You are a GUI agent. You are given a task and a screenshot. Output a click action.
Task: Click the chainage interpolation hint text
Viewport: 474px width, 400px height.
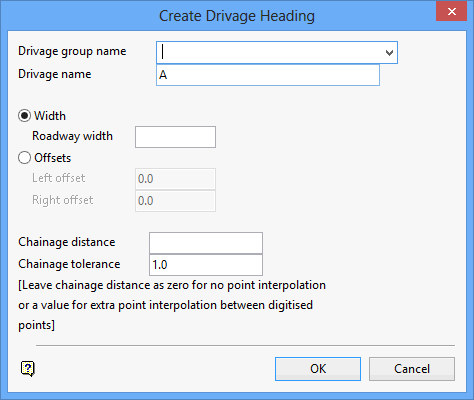172,305
